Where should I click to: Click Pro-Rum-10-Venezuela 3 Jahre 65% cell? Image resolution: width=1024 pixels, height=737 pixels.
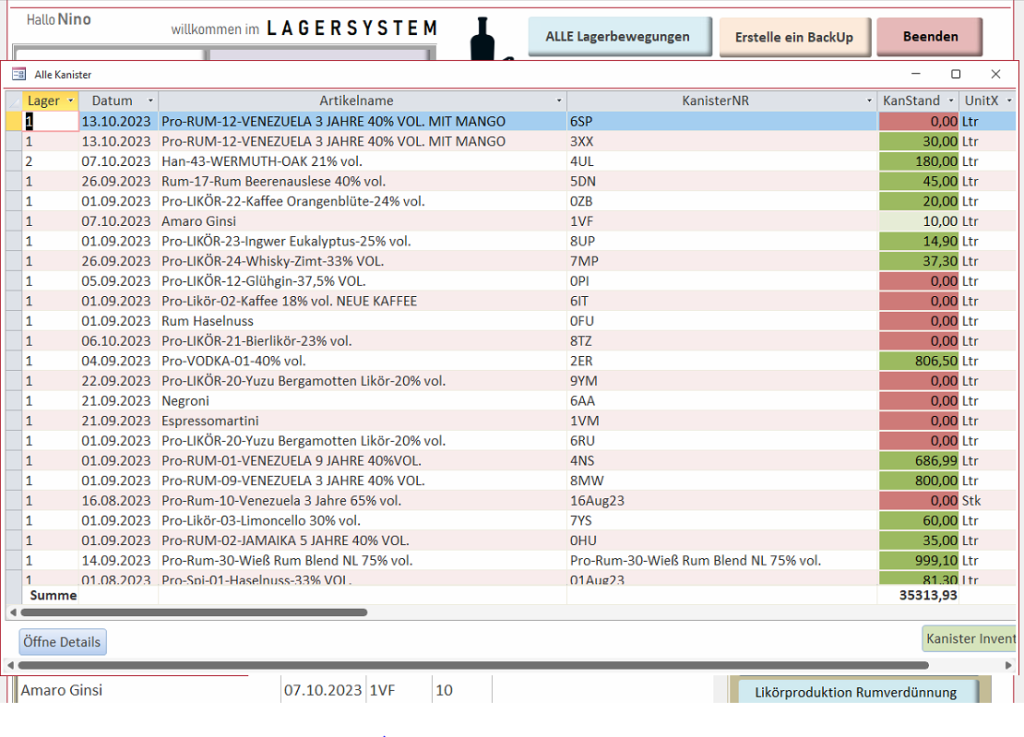(x=362, y=501)
